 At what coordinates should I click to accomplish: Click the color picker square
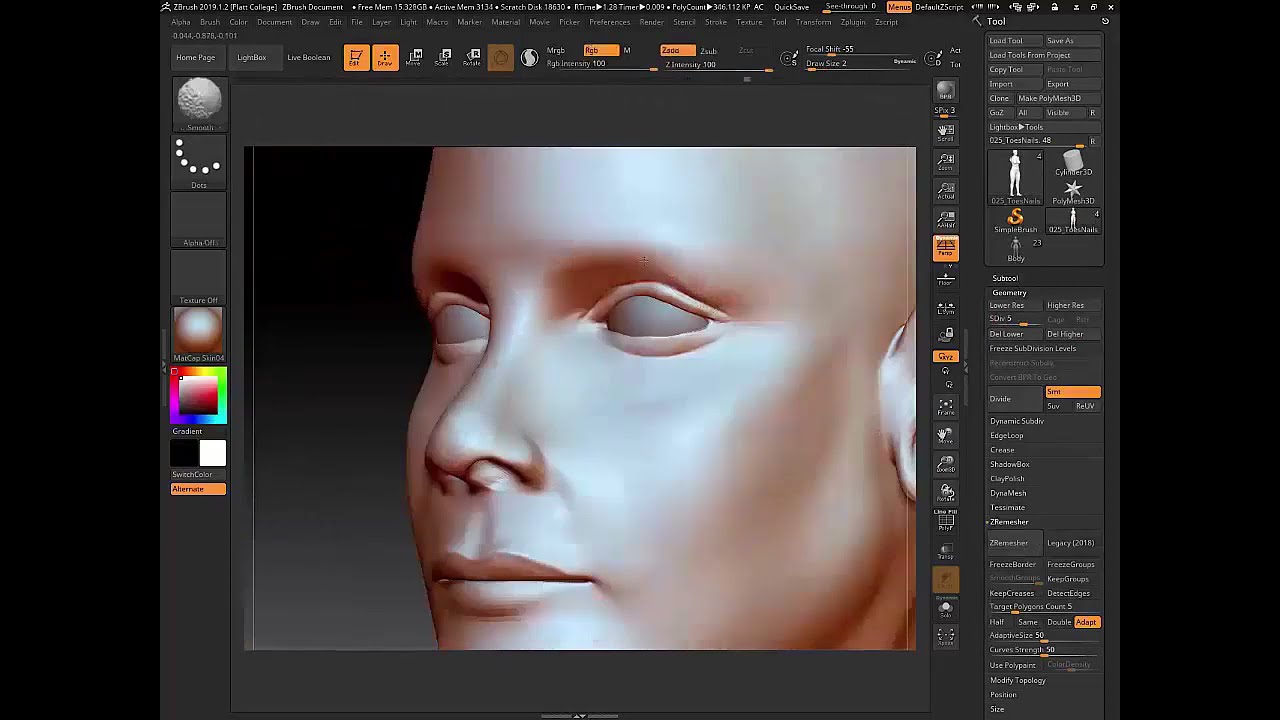tap(199, 395)
